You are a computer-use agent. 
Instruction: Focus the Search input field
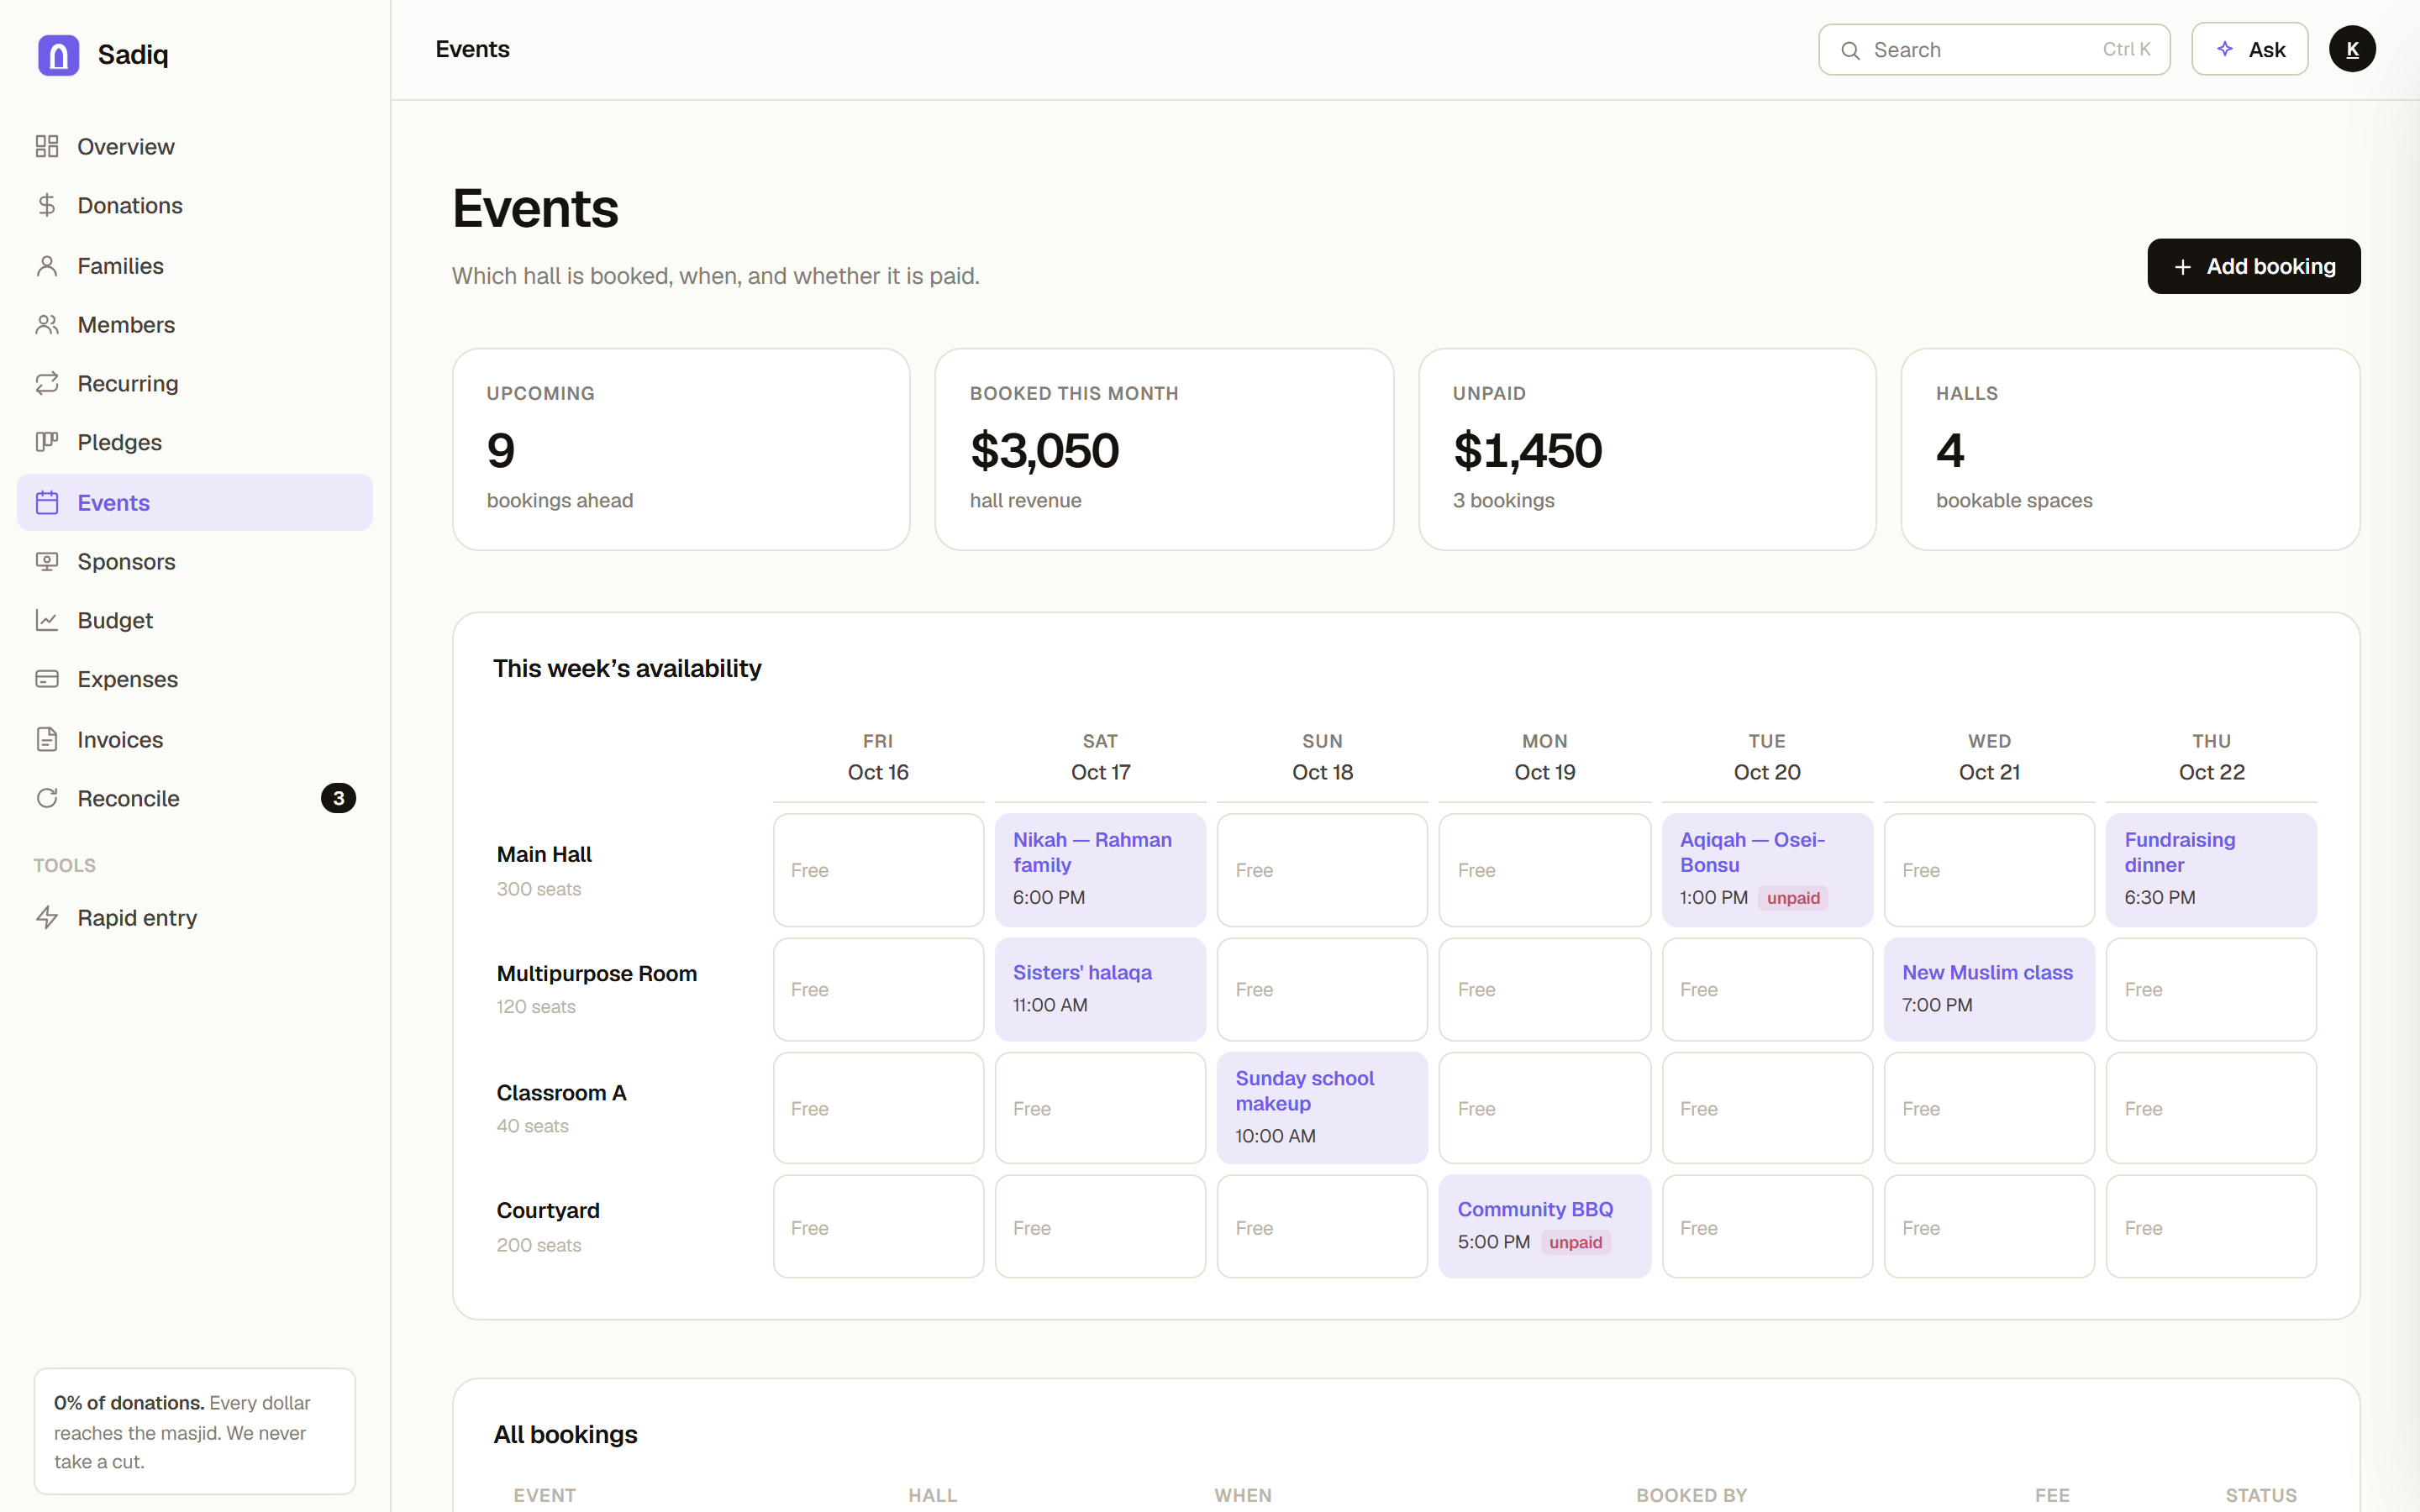[x=1993, y=49]
